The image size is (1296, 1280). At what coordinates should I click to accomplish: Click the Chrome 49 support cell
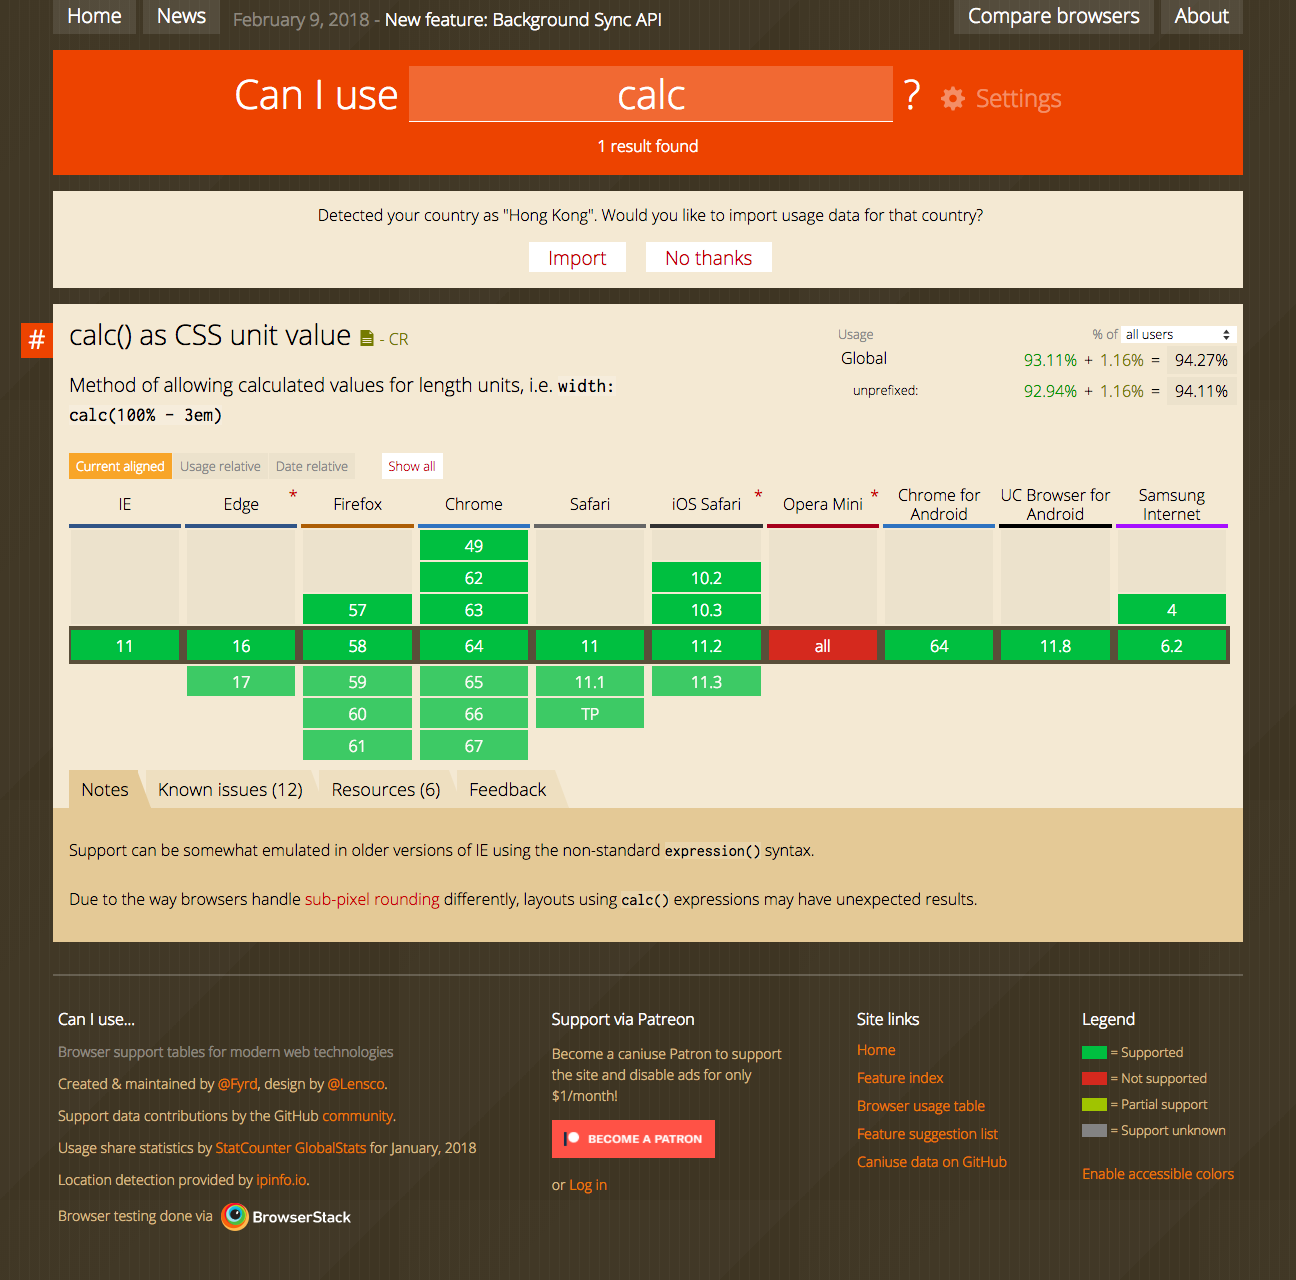point(474,545)
